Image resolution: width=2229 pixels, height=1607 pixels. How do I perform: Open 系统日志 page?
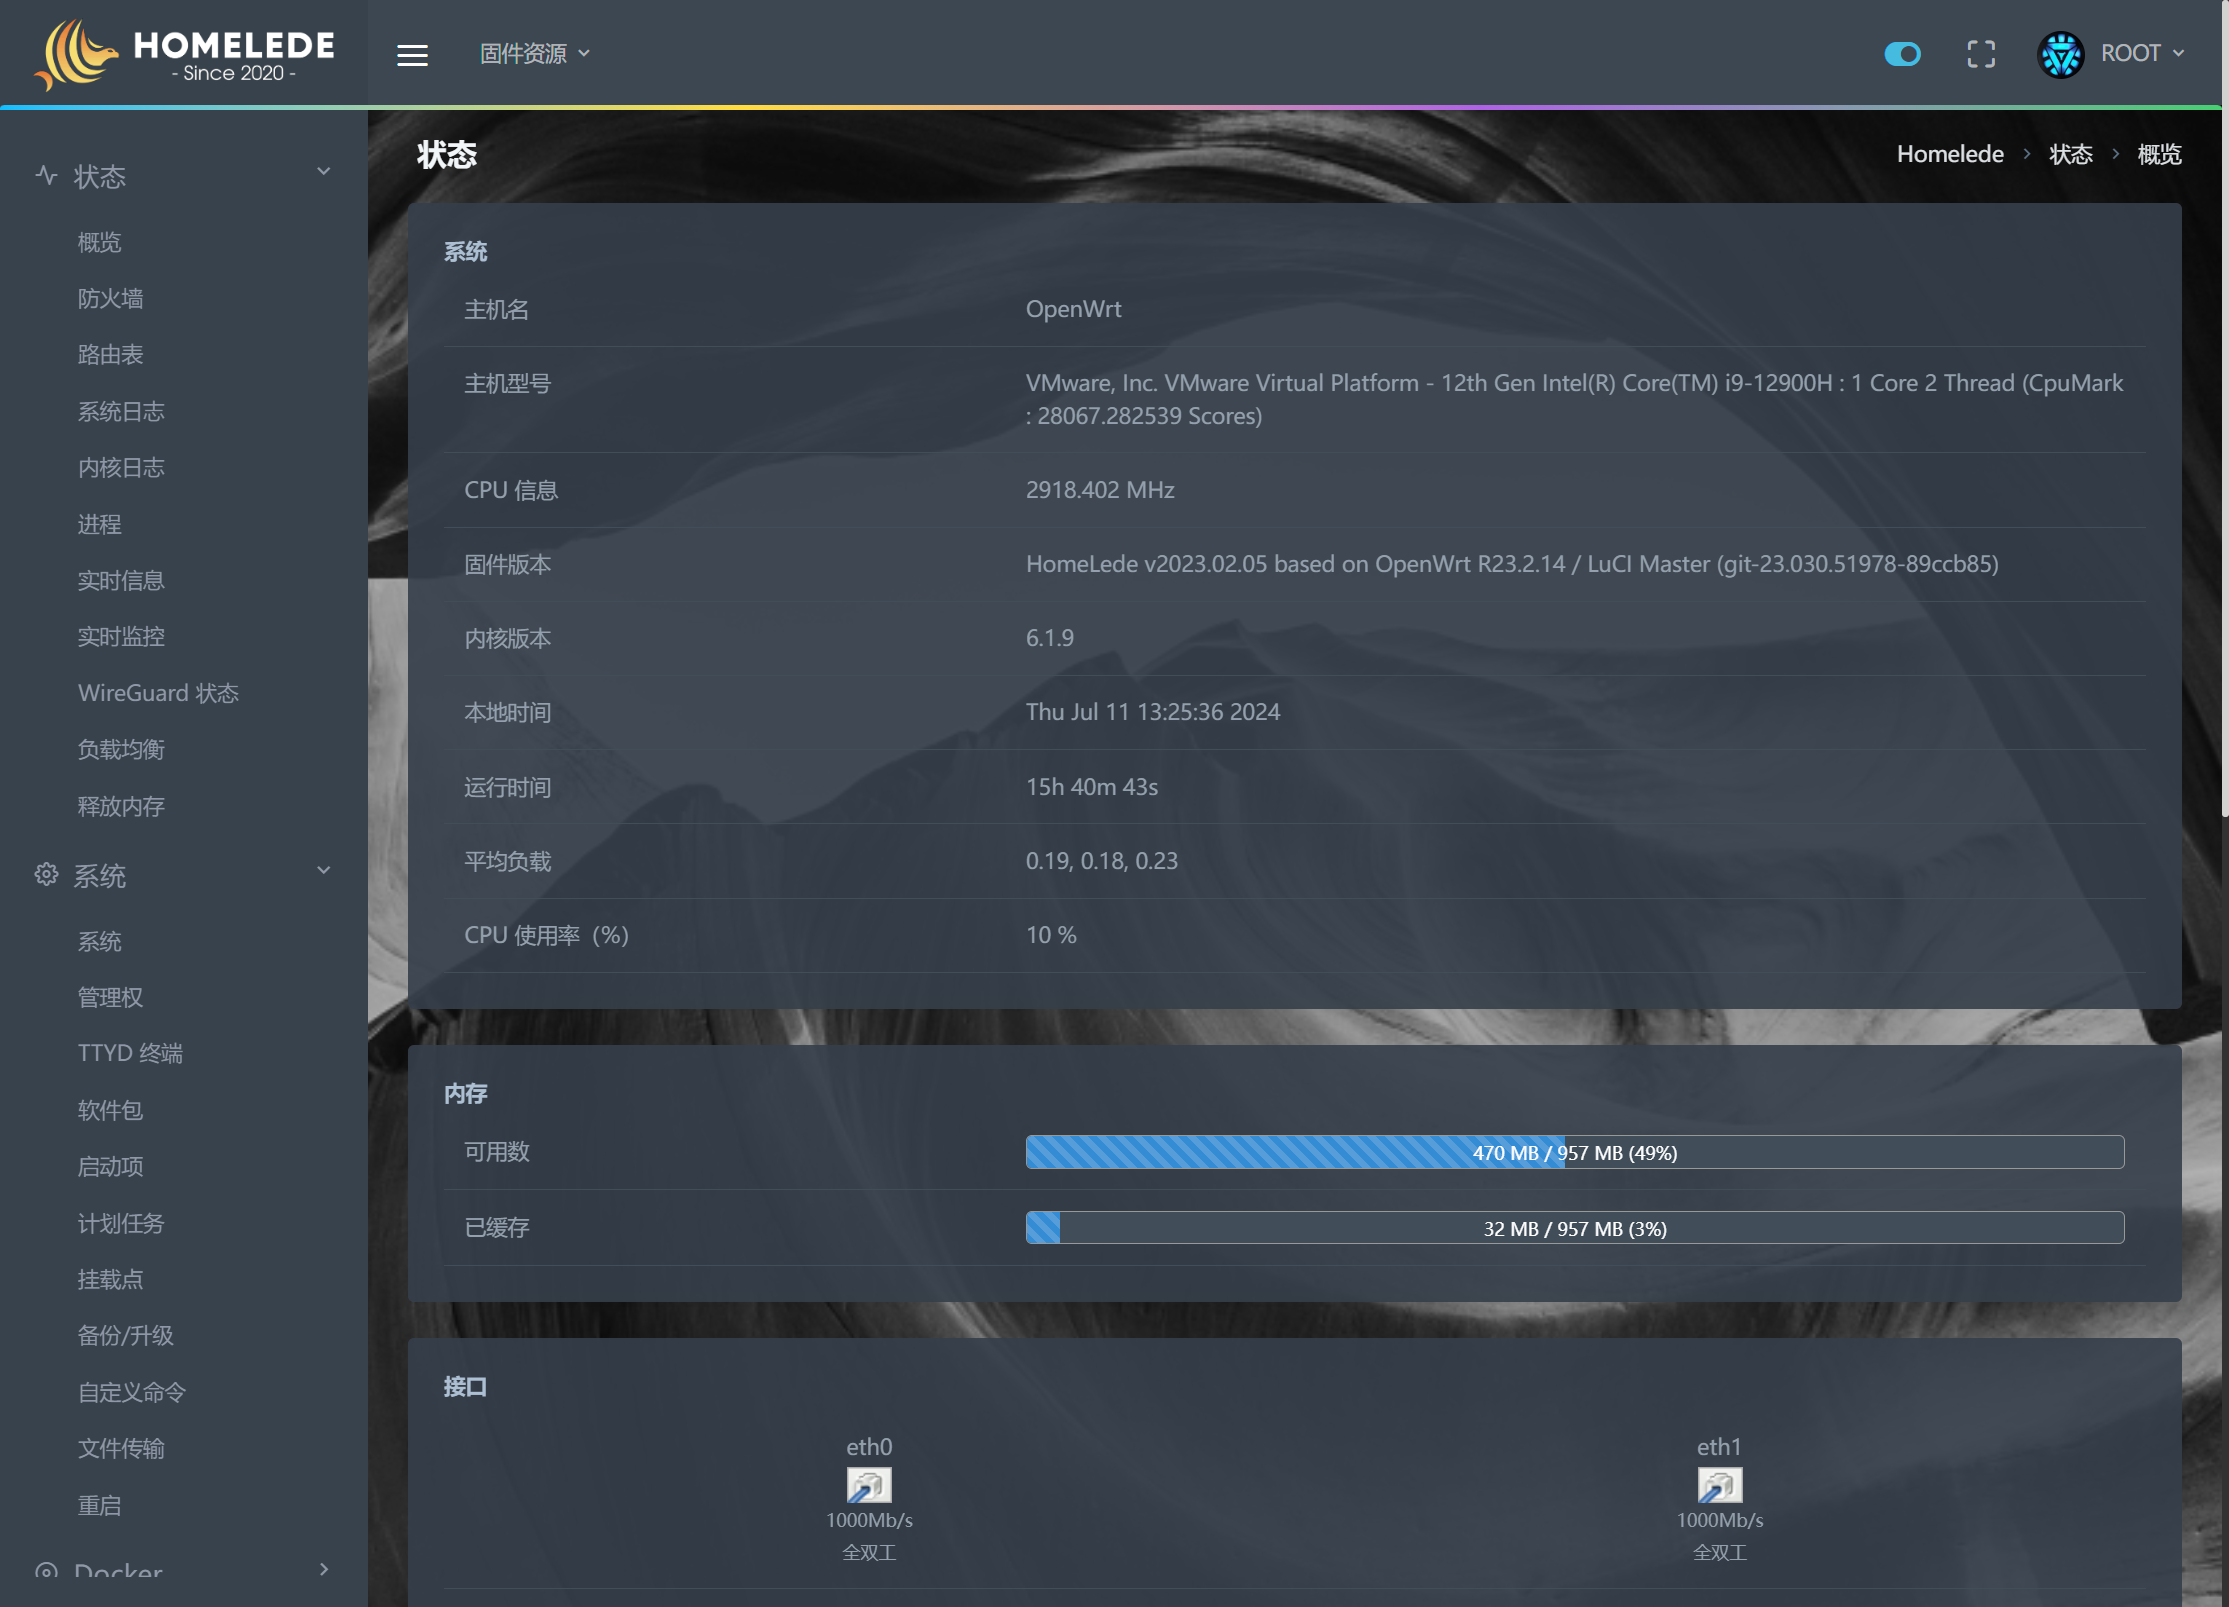click(122, 411)
